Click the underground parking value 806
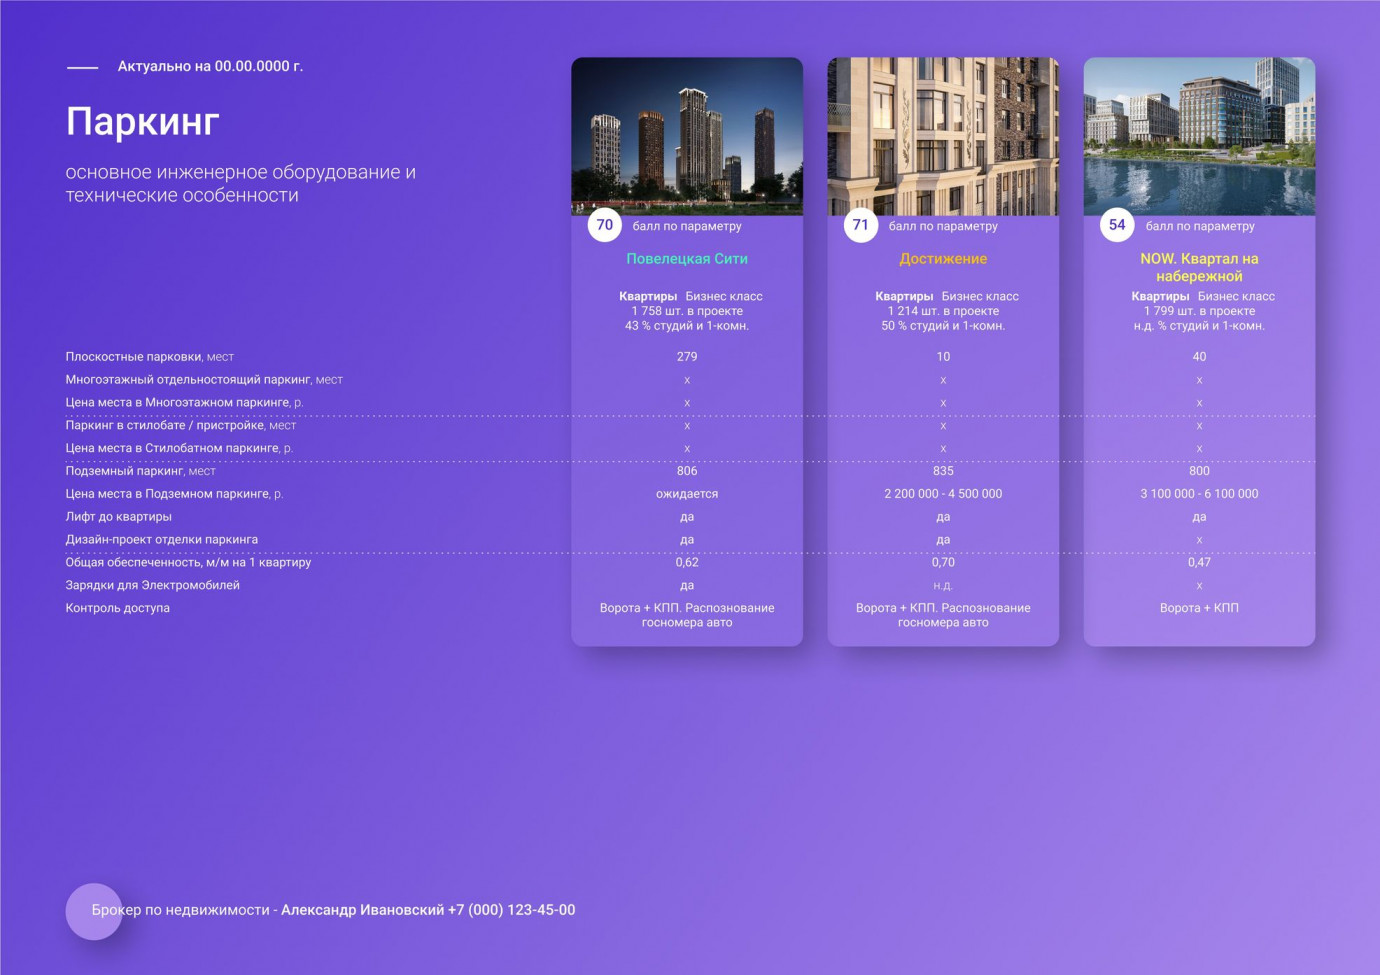Viewport: 1380px width, 975px height. 687,471
